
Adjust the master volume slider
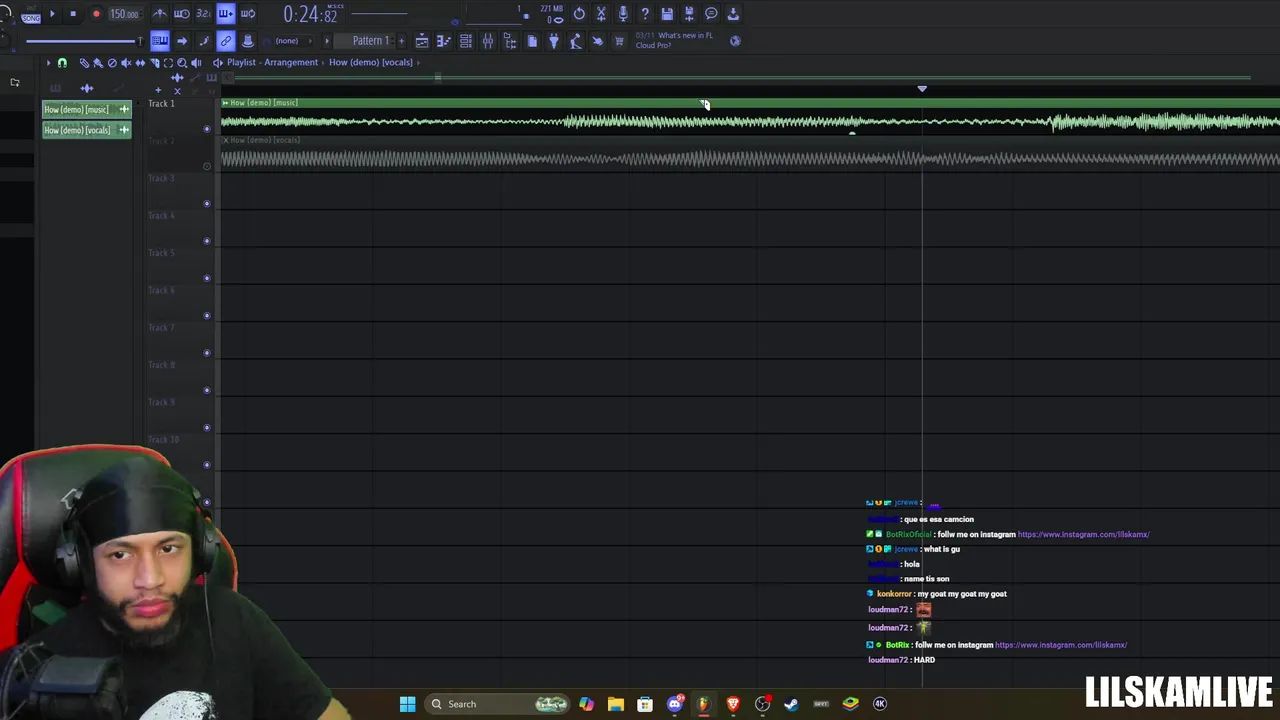click(84, 41)
